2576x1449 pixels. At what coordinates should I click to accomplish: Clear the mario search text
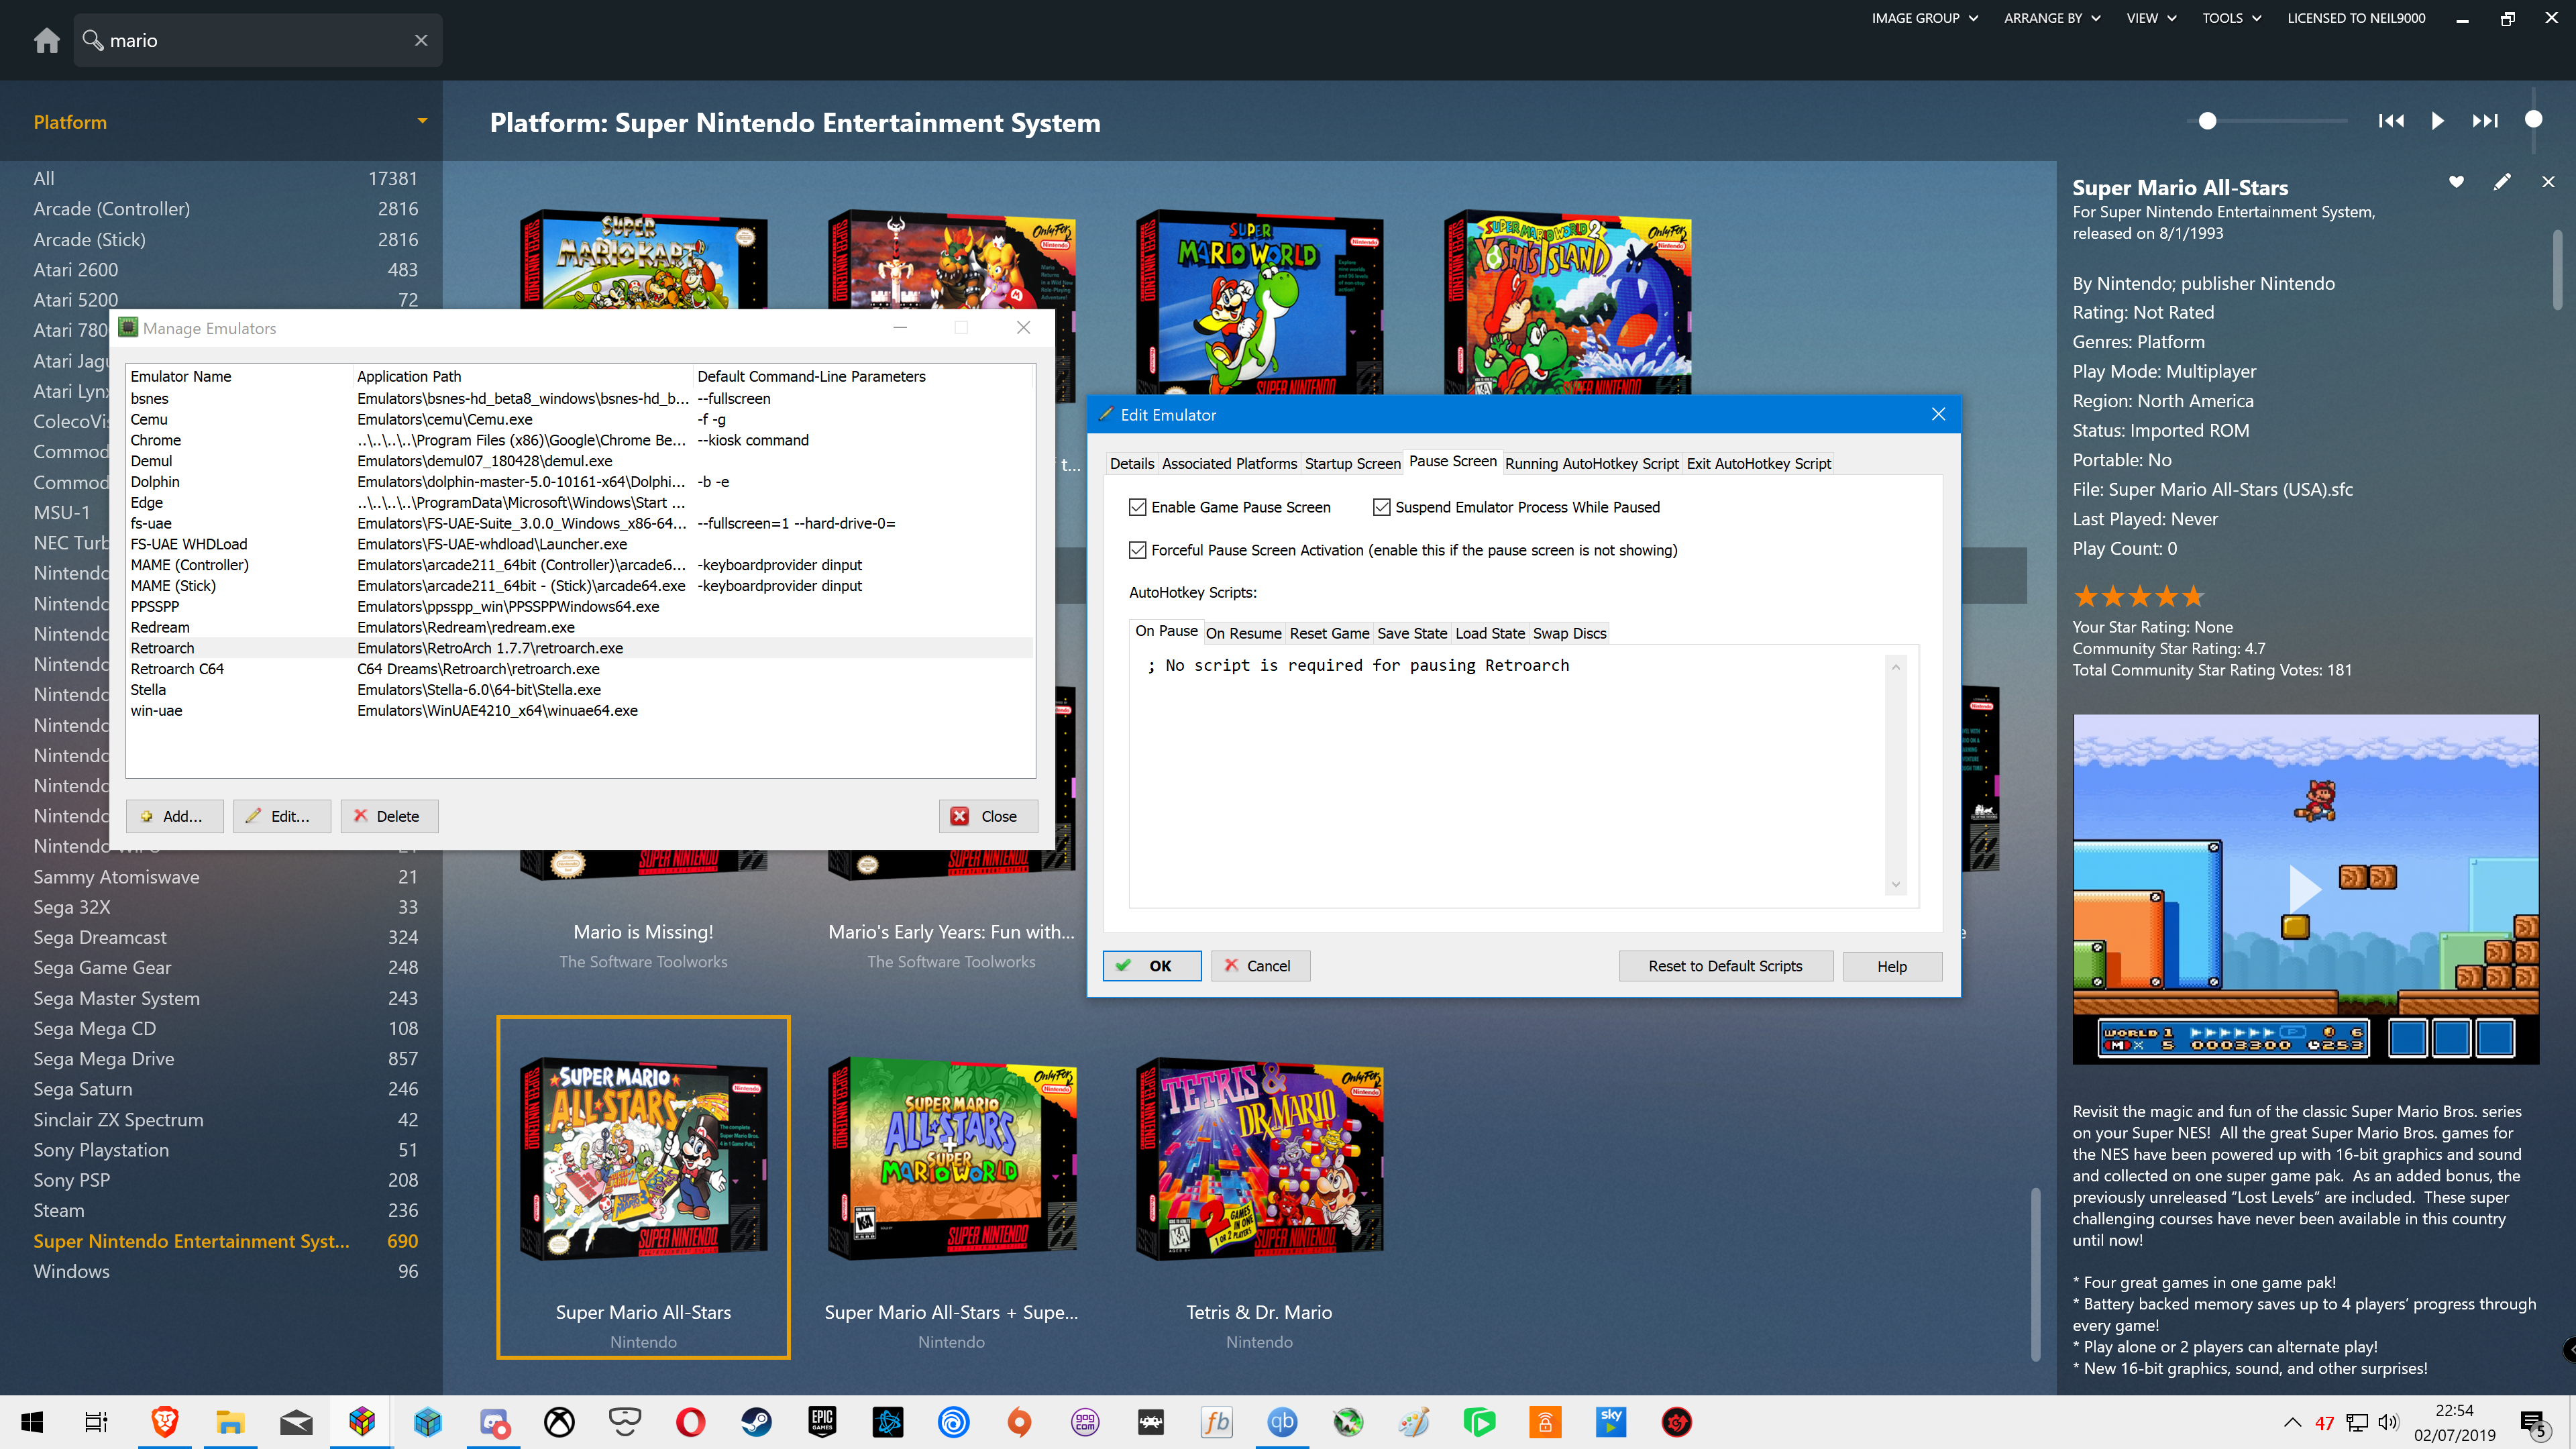pos(421,40)
